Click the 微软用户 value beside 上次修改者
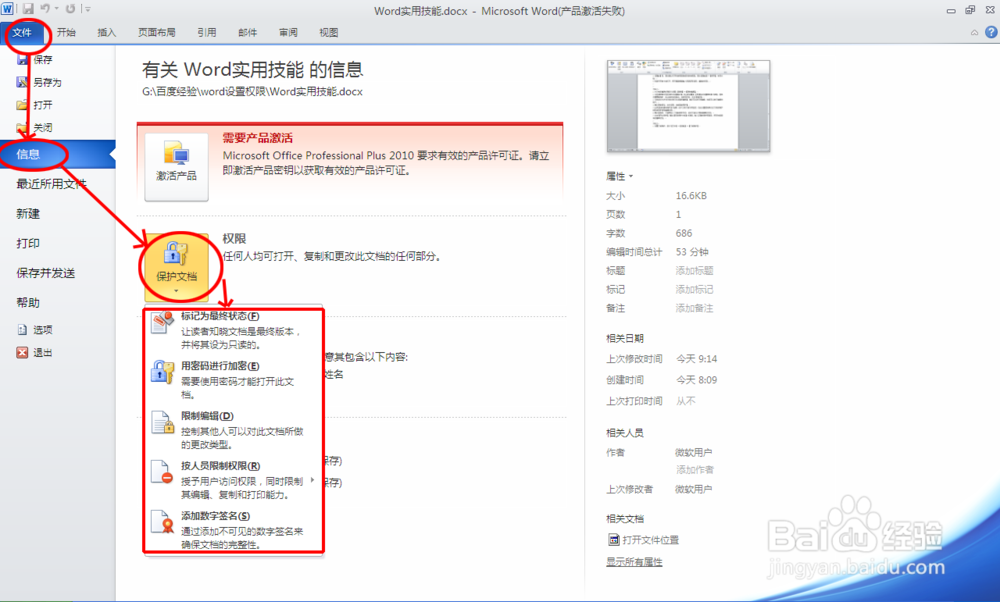Screen dimensions: 1000x602 tap(694, 489)
